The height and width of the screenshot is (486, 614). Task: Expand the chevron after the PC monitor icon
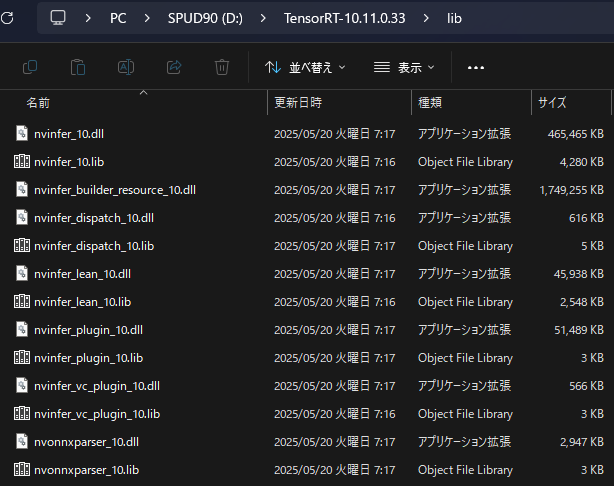click(88, 18)
